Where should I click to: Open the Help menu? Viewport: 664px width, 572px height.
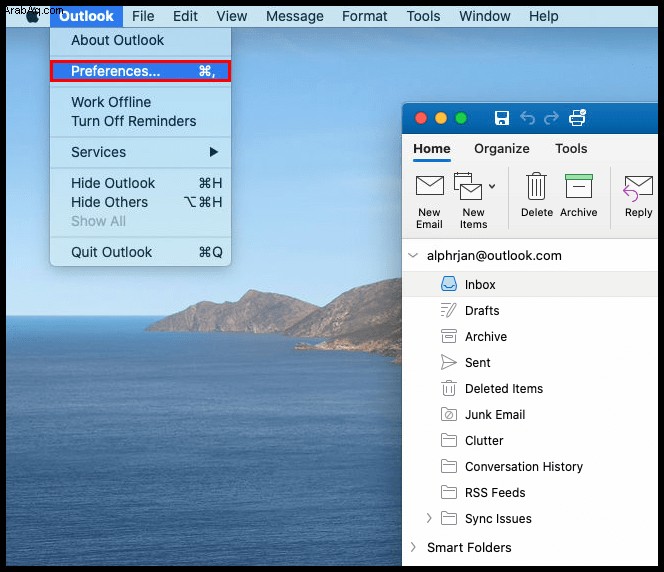pyautogui.click(x=544, y=16)
